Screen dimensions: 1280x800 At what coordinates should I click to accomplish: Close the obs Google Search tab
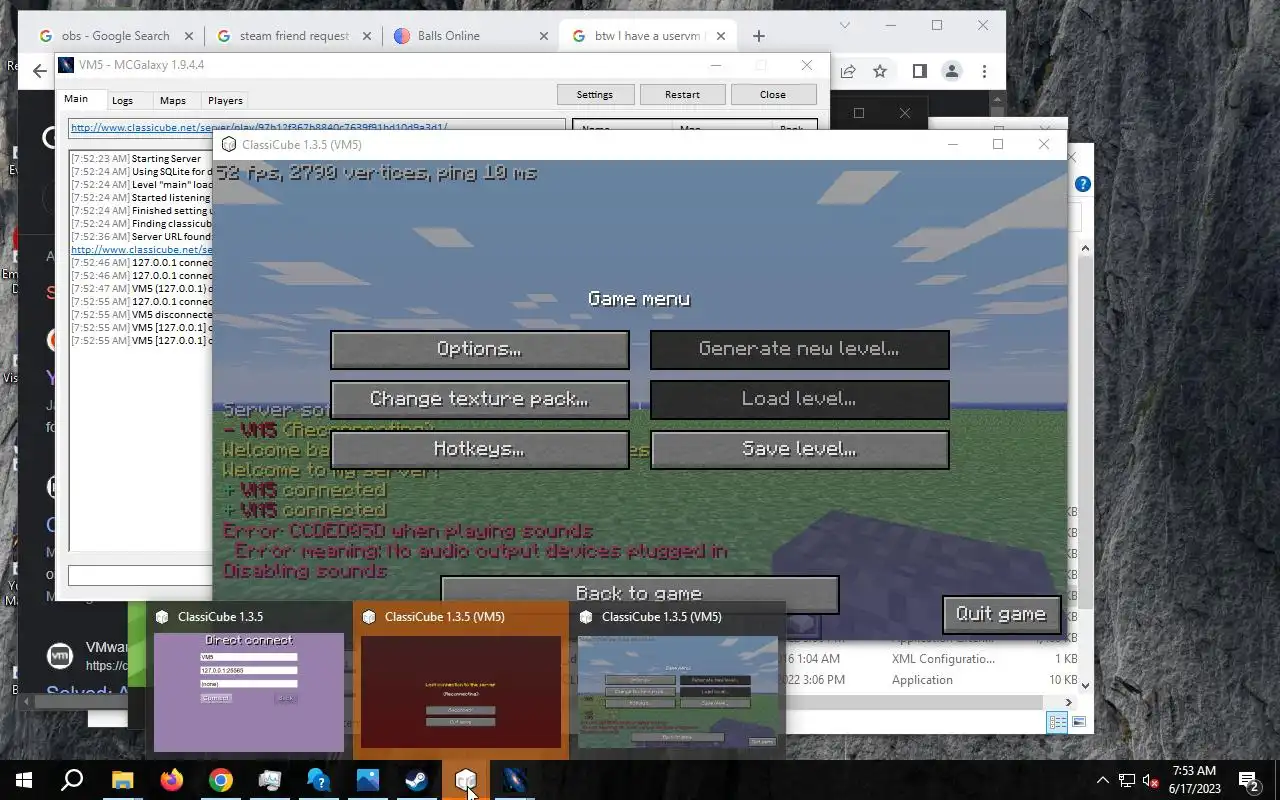pos(189,36)
